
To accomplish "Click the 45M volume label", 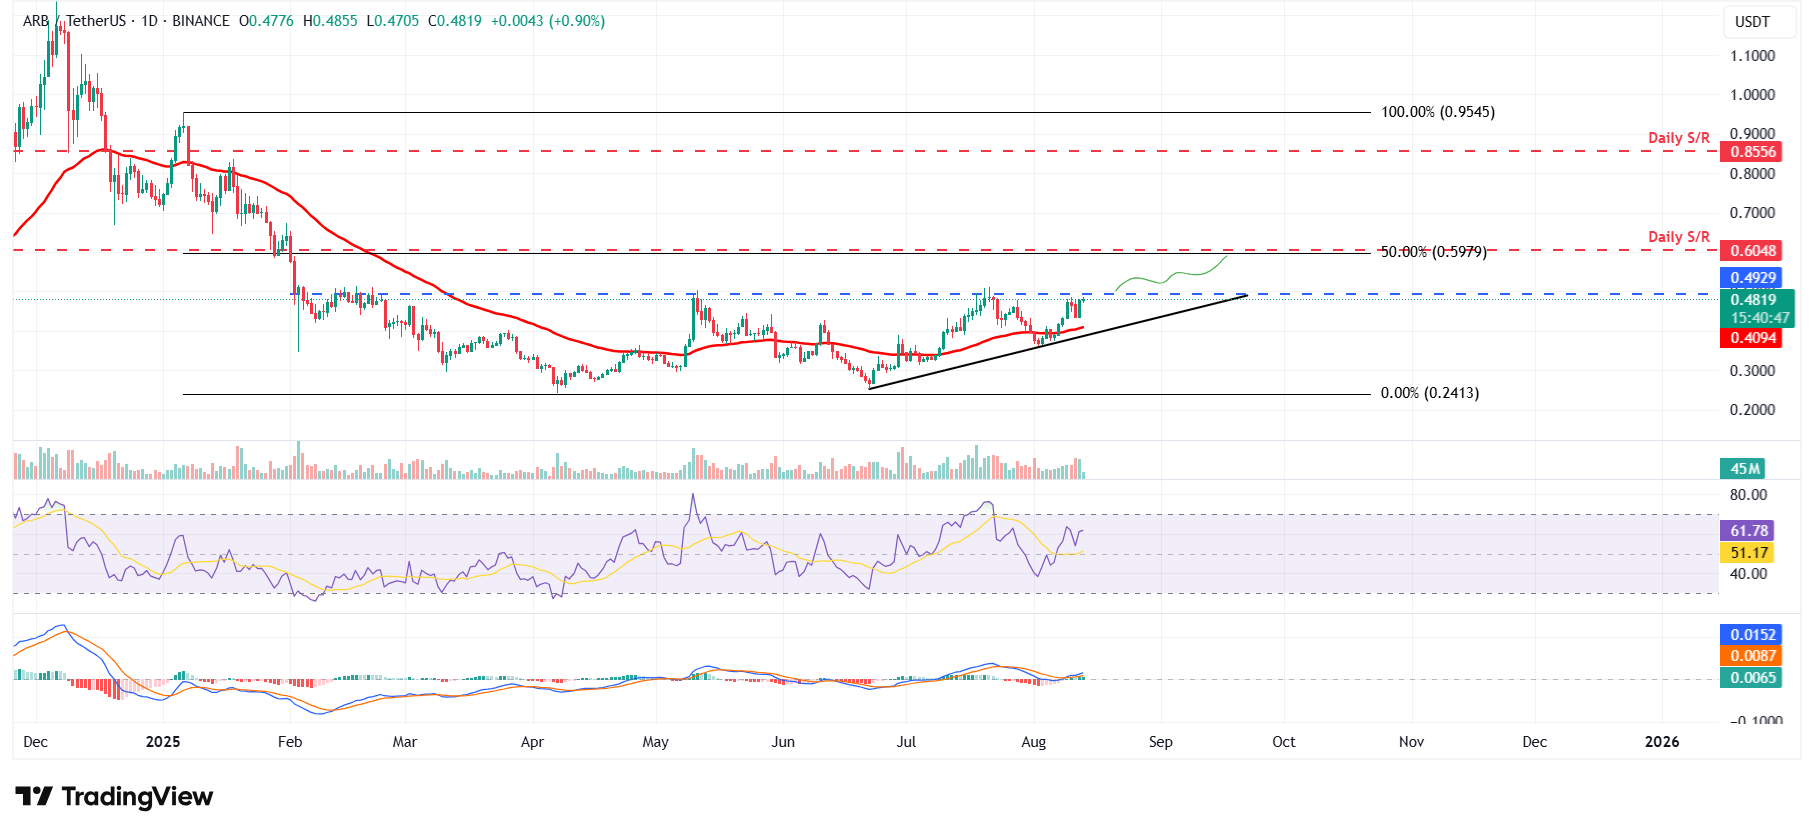I will click(x=1745, y=469).
